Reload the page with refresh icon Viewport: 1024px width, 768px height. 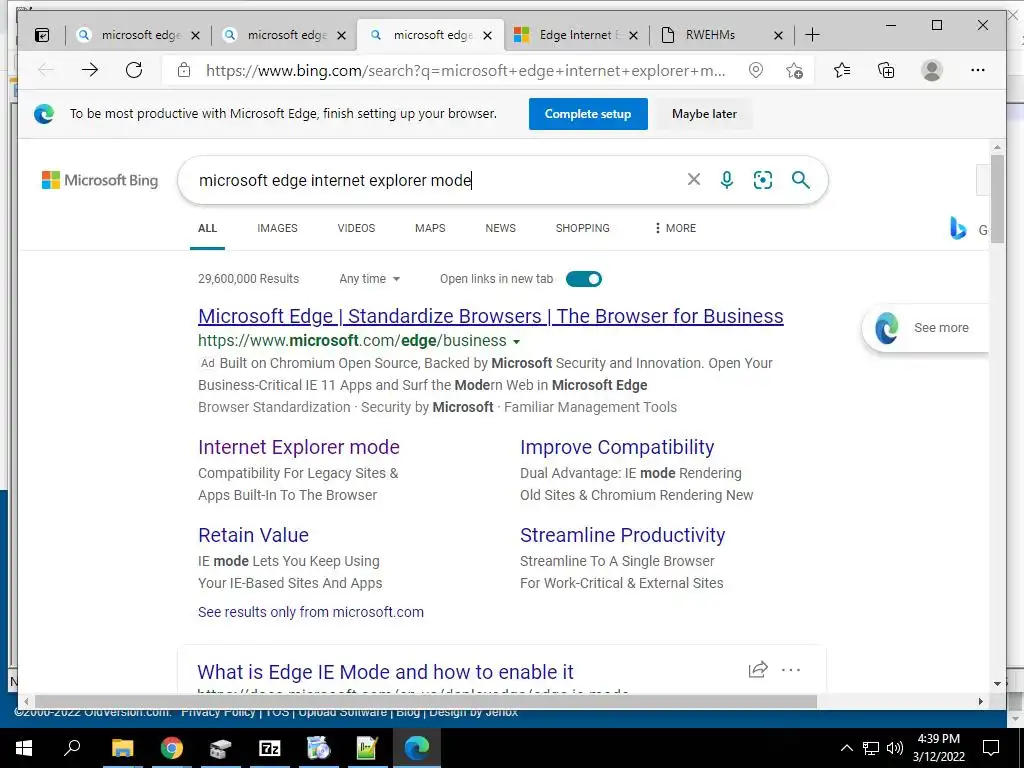click(x=134, y=70)
